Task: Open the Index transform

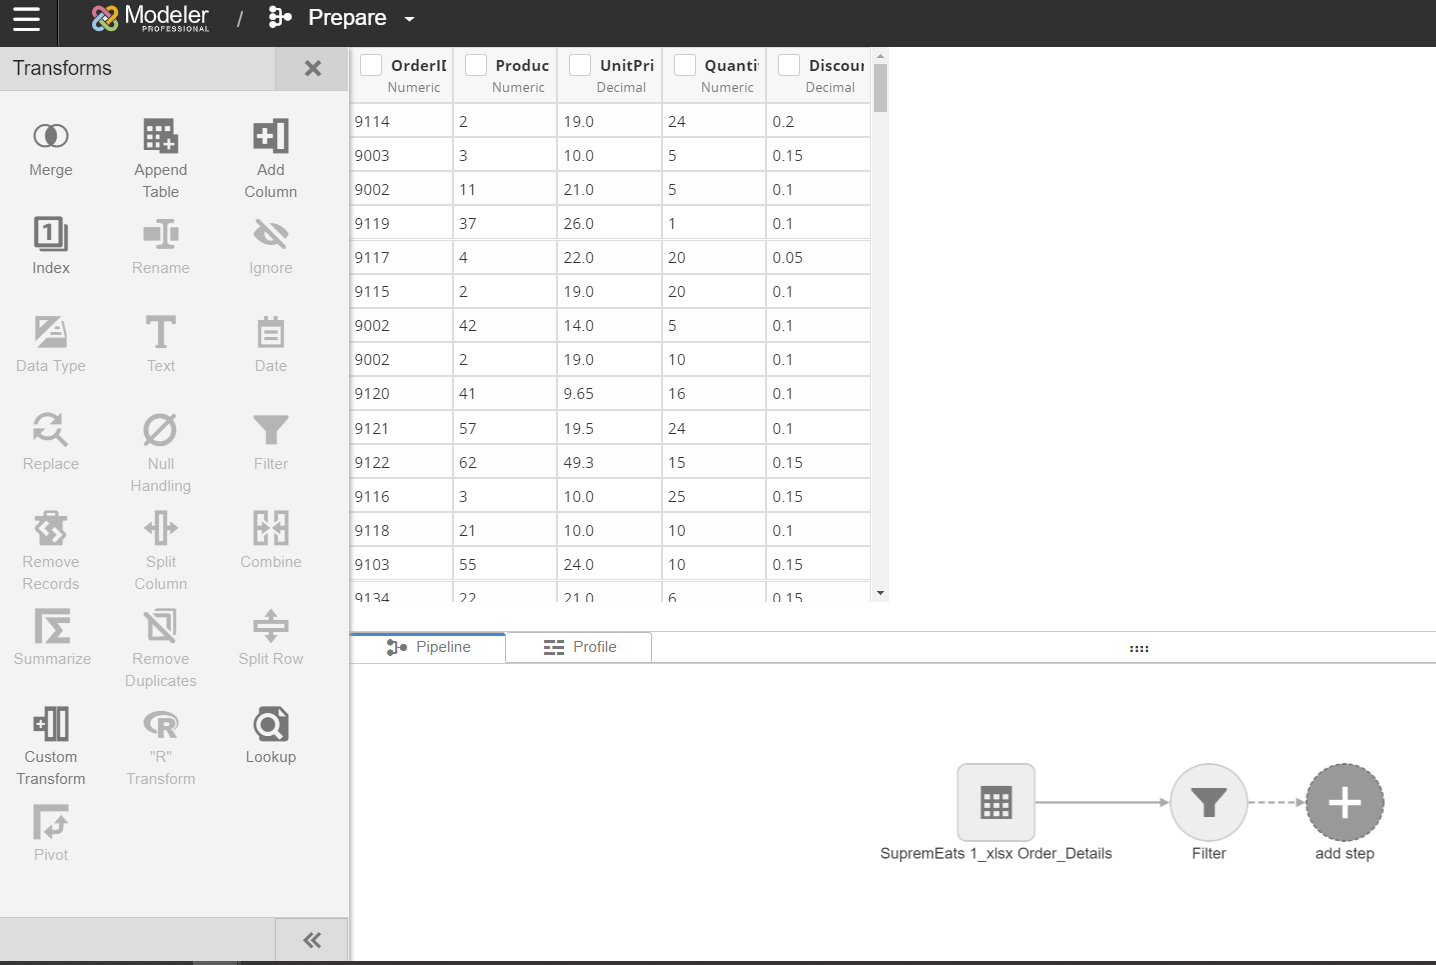Action: pyautogui.click(x=51, y=234)
